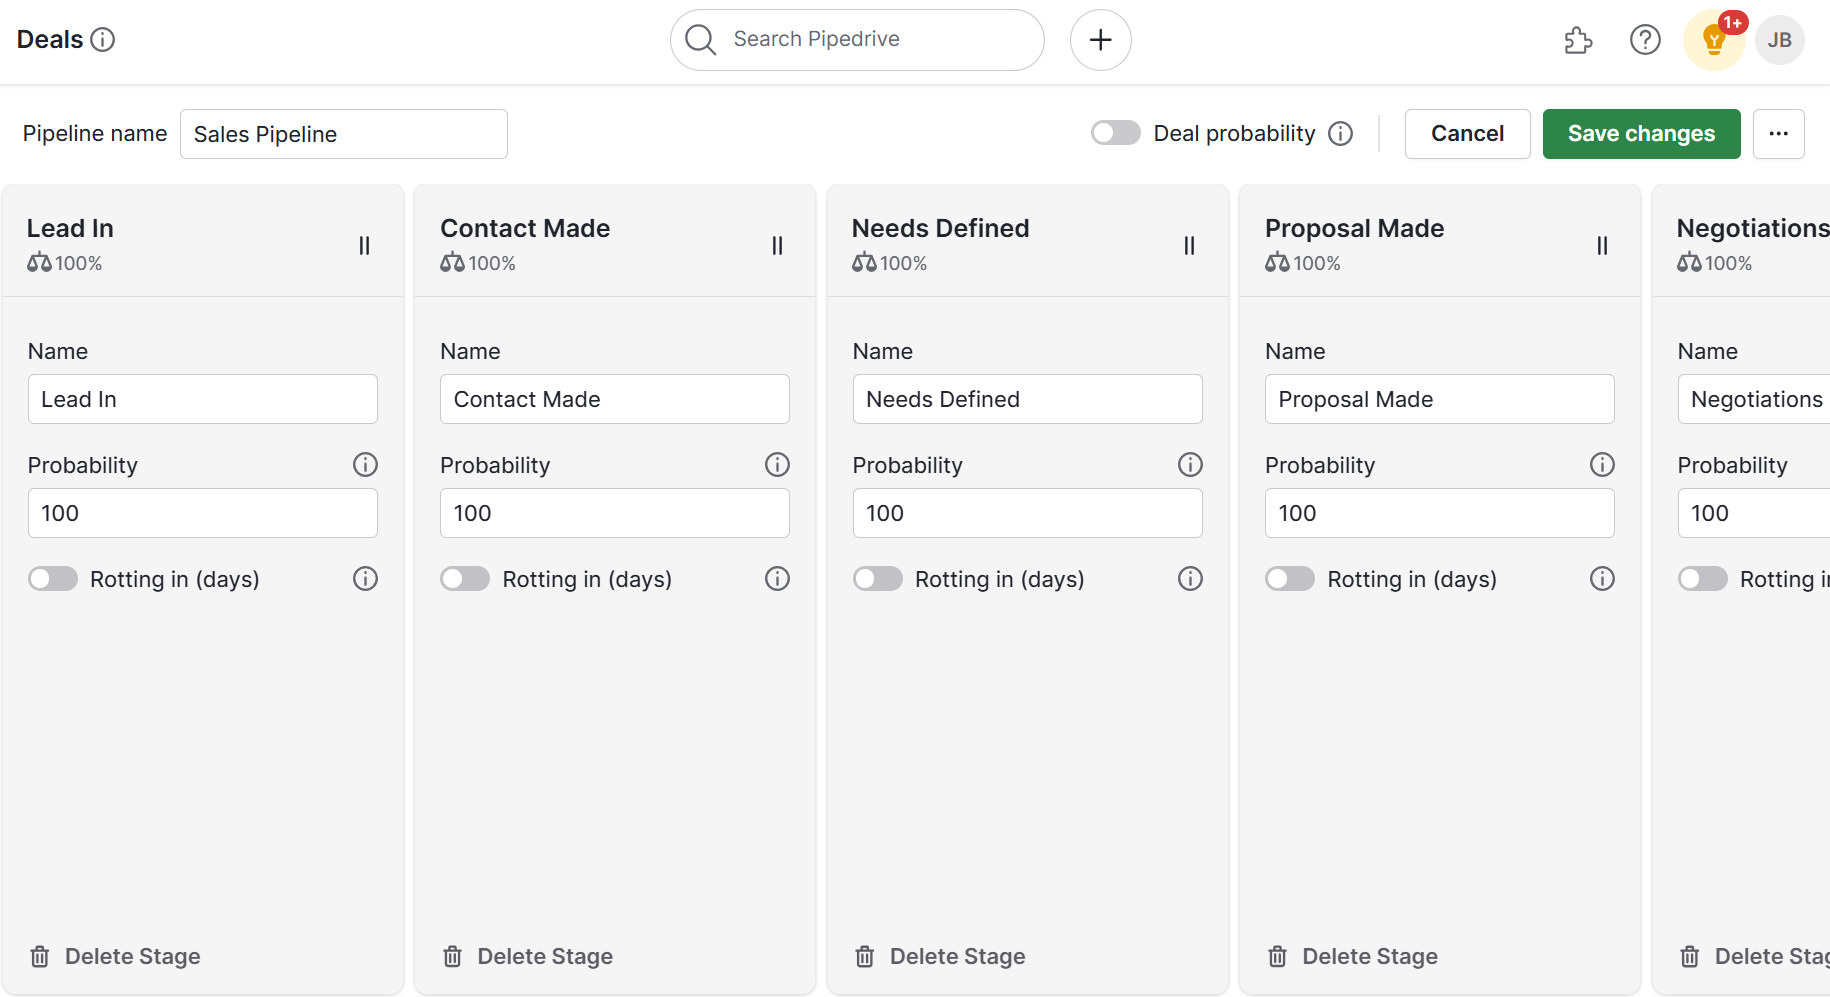Viewport: 1830px width, 997px height.
Task: Click the Rotting info icon for Contact Made
Action: pyautogui.click(x=777, y=578)
